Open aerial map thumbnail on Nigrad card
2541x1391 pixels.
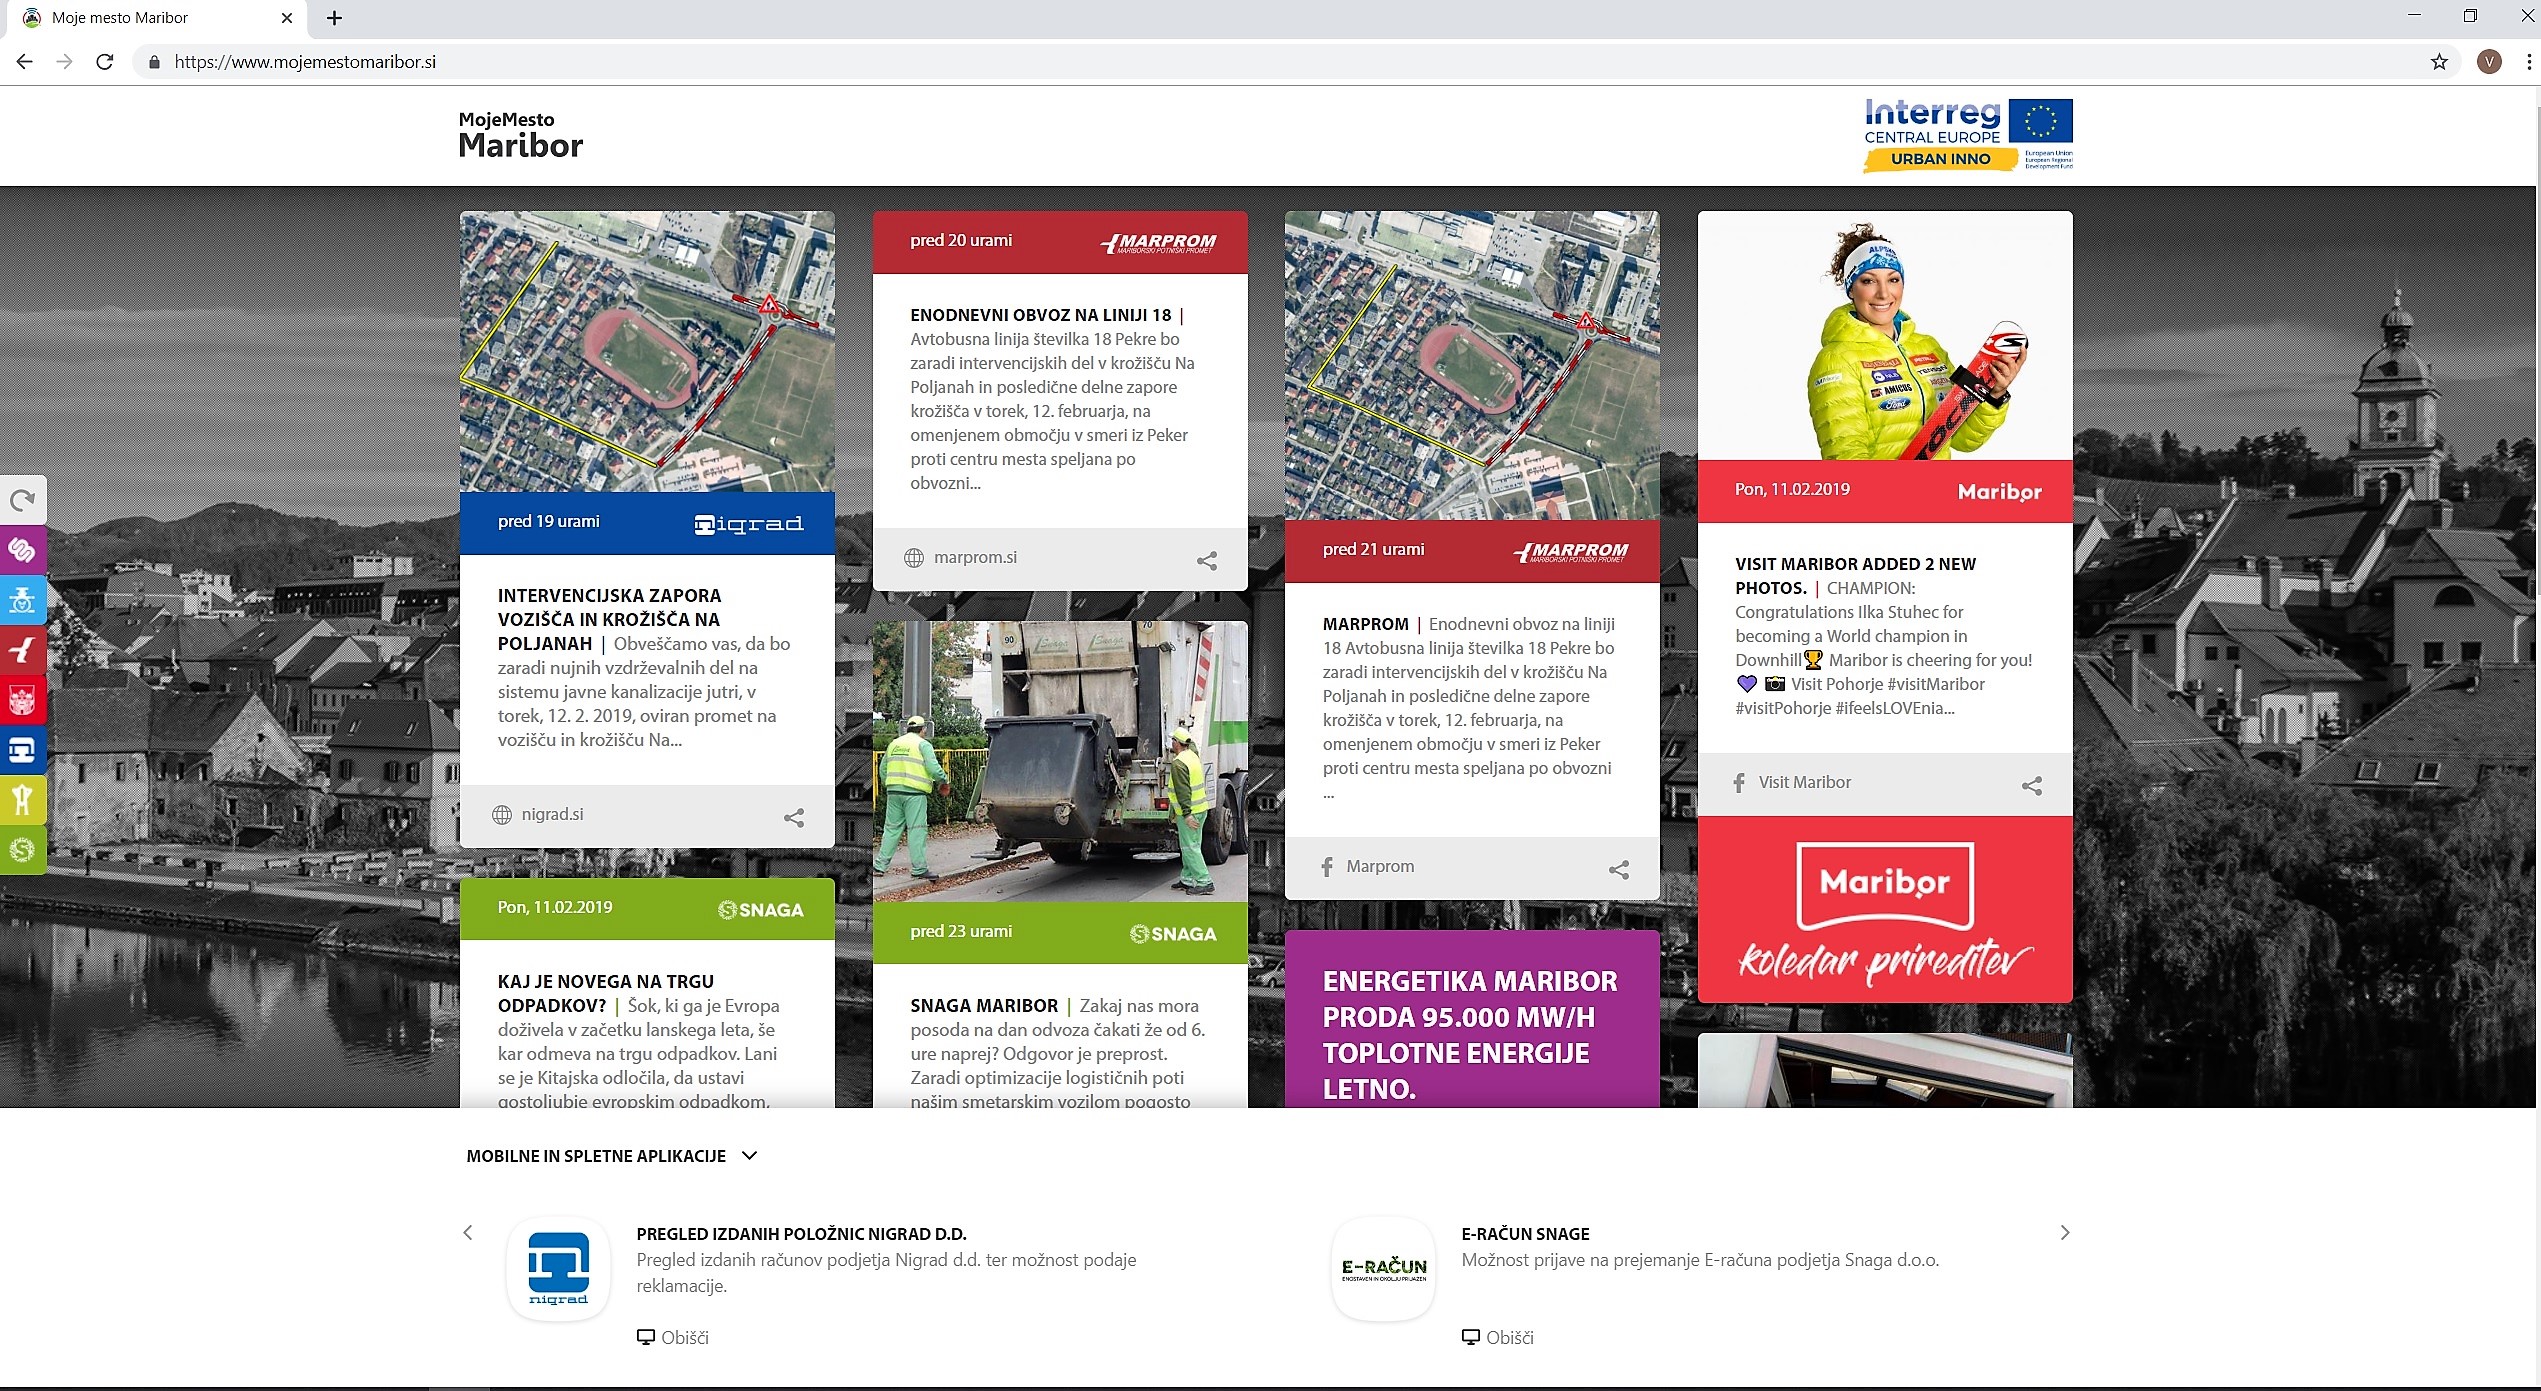point(647,351)
